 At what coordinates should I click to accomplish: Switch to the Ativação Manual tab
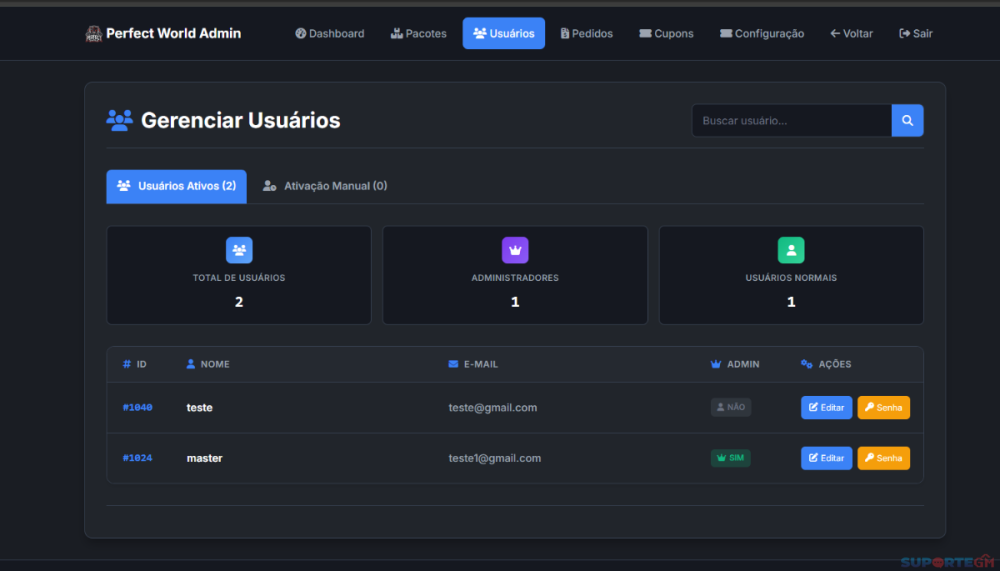325,186
